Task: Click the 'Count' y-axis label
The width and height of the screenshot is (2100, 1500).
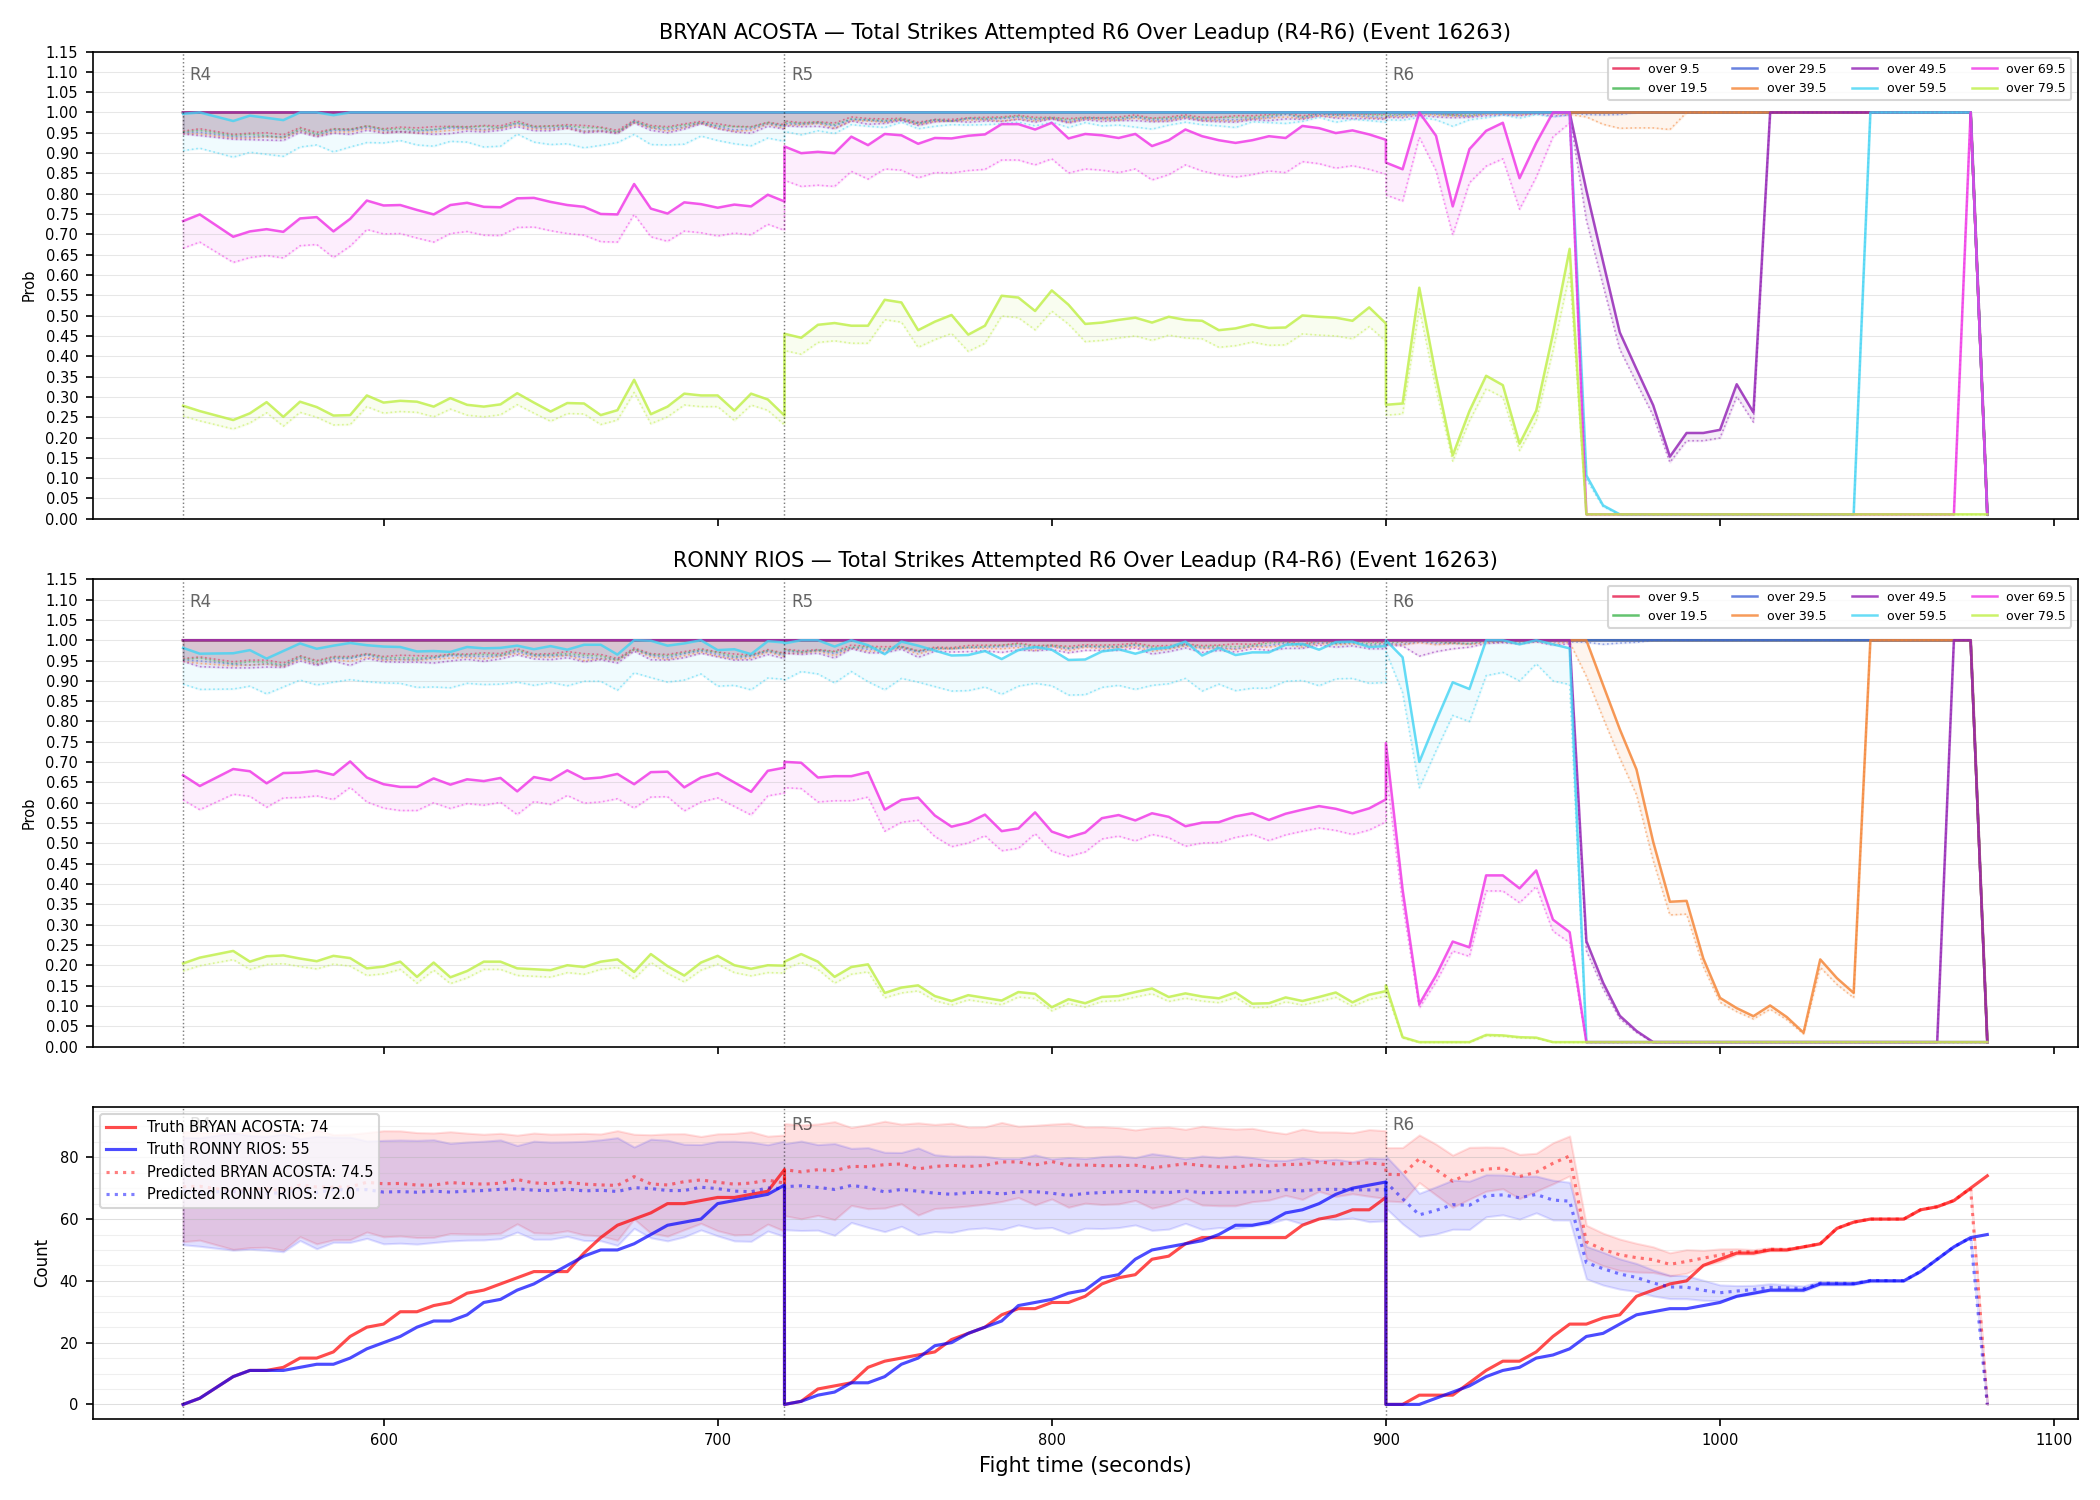Action: pos(41,1263)
